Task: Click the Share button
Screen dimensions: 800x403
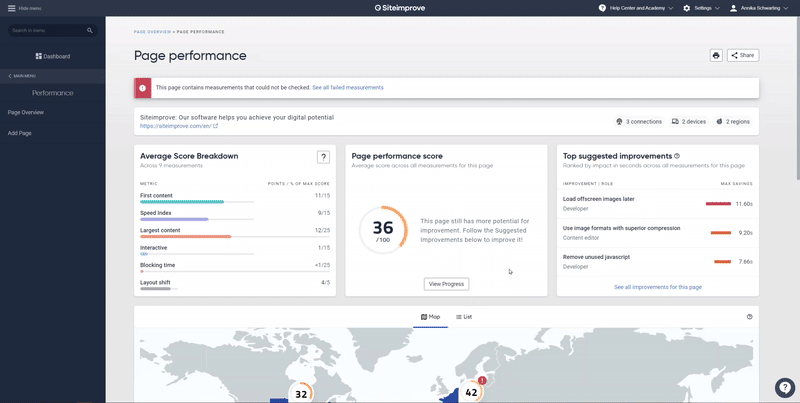Action: click(x=743, y=55)
